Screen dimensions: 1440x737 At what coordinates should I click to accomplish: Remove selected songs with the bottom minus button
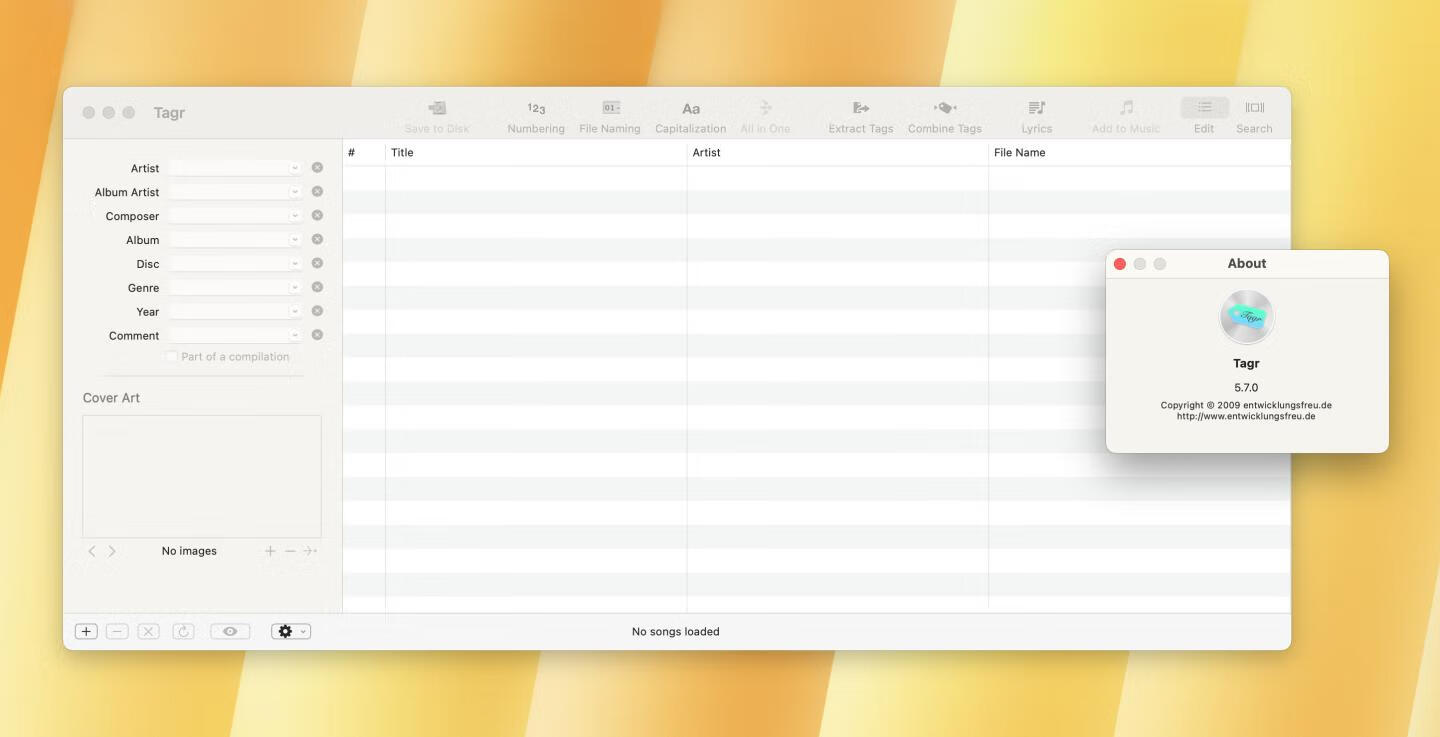[x=117, y=632]
